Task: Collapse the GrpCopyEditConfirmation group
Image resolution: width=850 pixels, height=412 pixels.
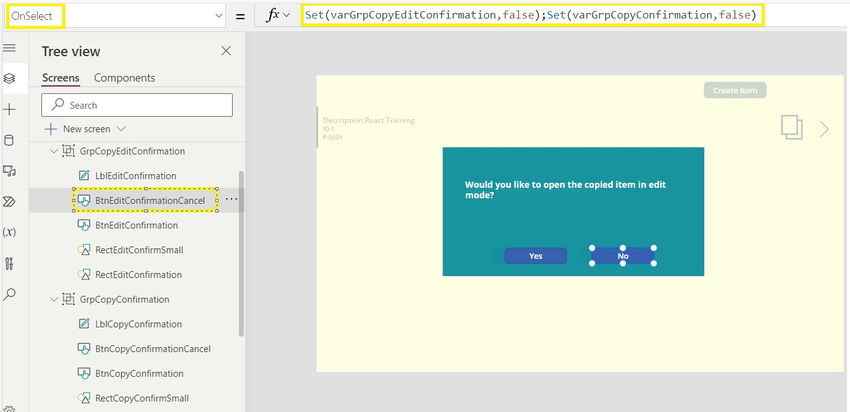Action: [x=52, y=151]
